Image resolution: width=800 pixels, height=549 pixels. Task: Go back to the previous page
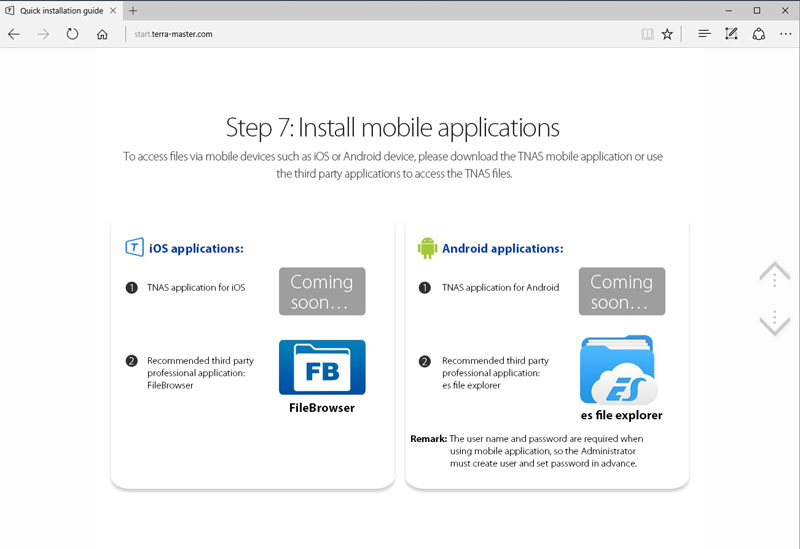coord(14,34)
